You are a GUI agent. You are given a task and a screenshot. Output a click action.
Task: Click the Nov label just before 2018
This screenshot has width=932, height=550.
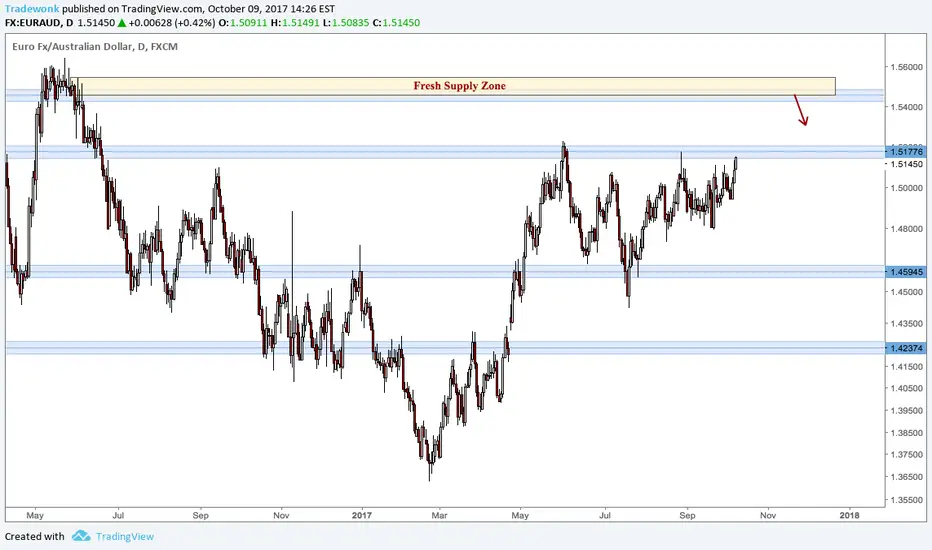click(x=768, y=516)
